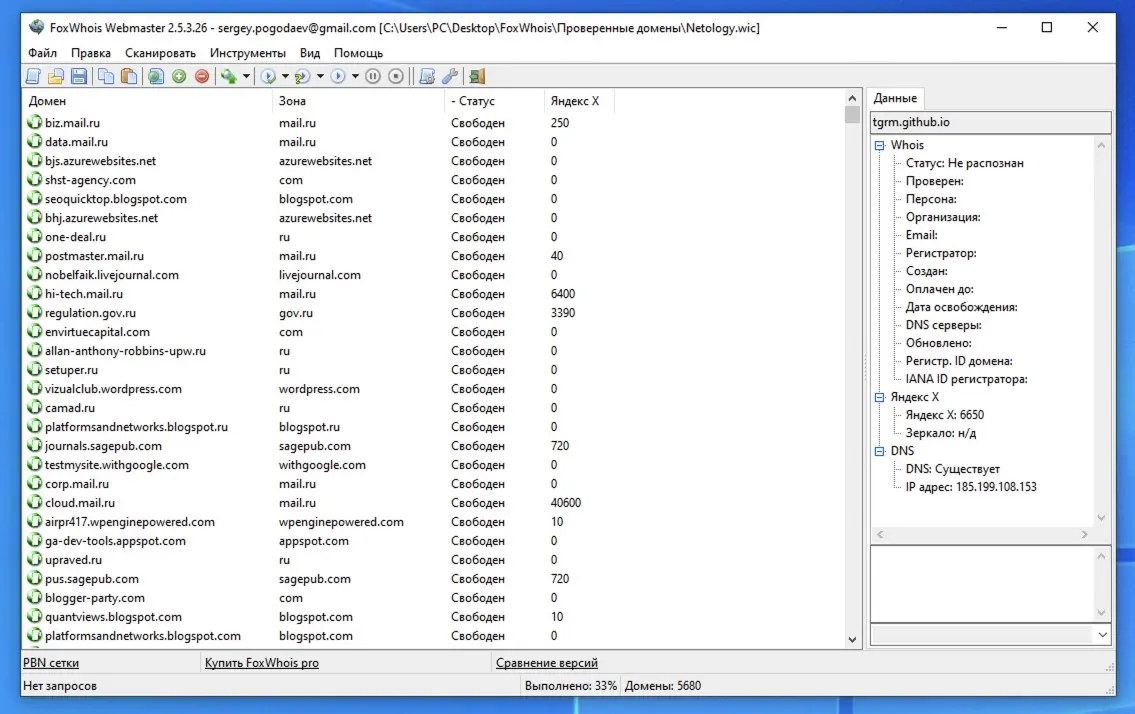Switch to the Данные tab
This screenshot has height=714, width=1135.
click(895, 98)
